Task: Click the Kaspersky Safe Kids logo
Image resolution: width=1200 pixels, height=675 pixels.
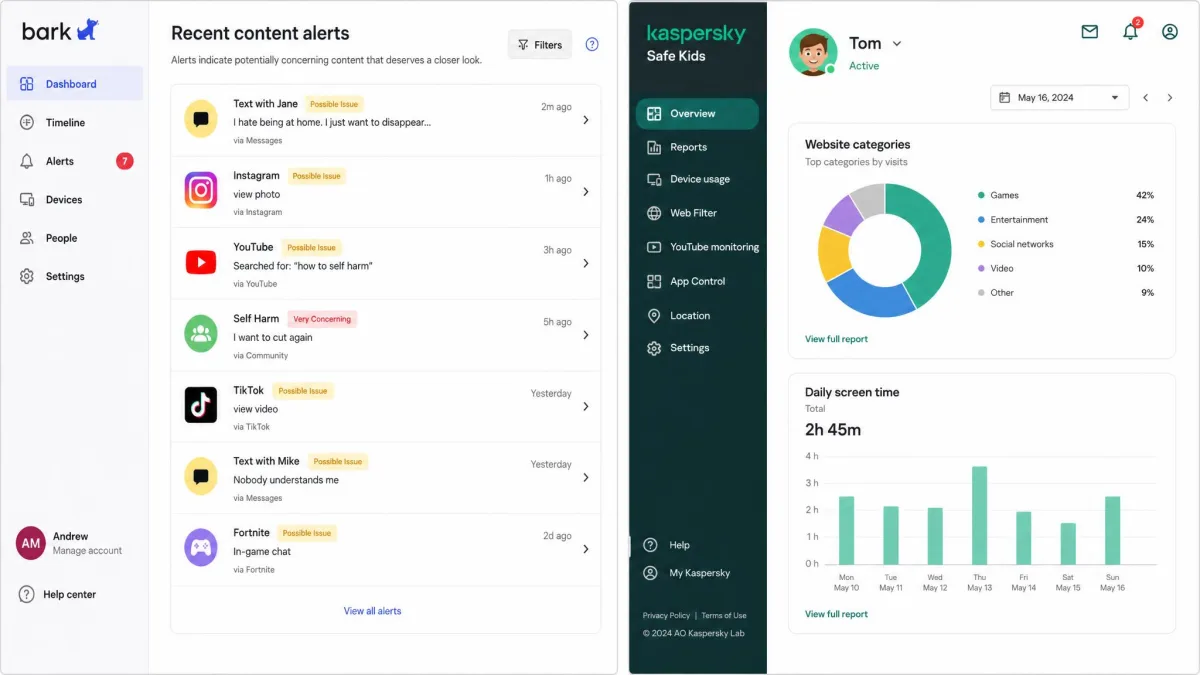Action: [696, 42]
